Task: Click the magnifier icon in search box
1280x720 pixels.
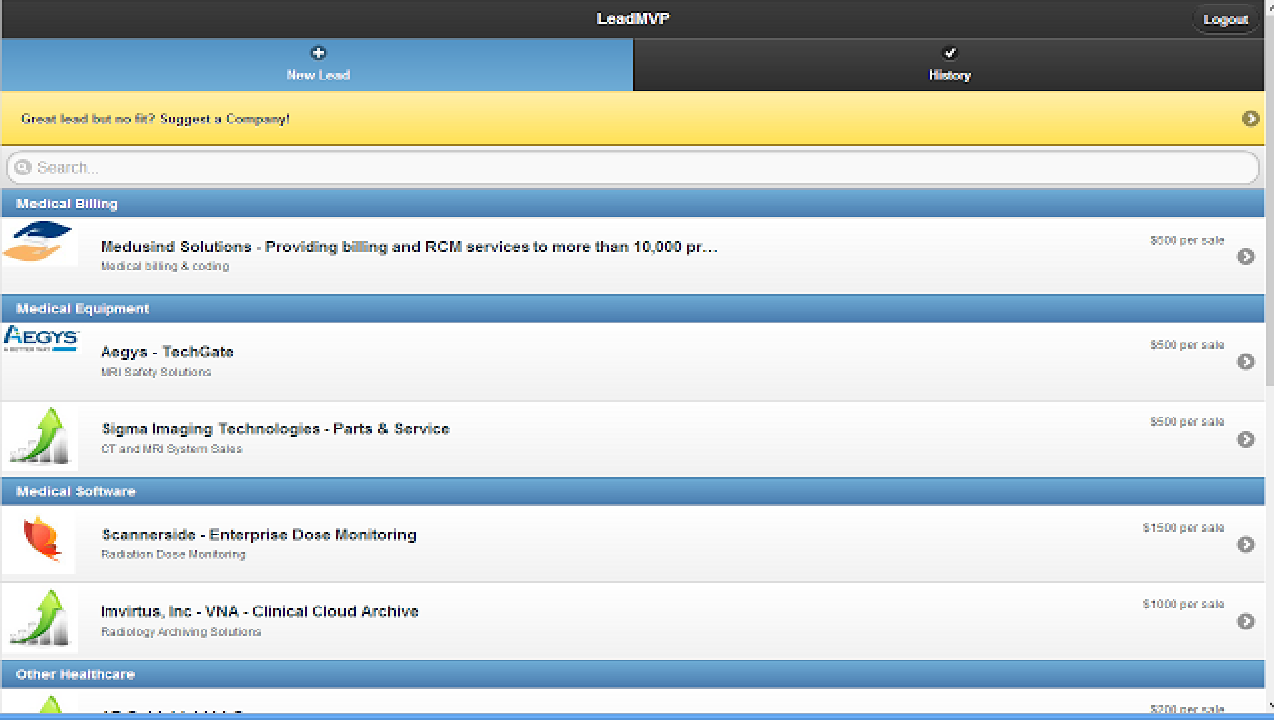Action: coord(23,167)
